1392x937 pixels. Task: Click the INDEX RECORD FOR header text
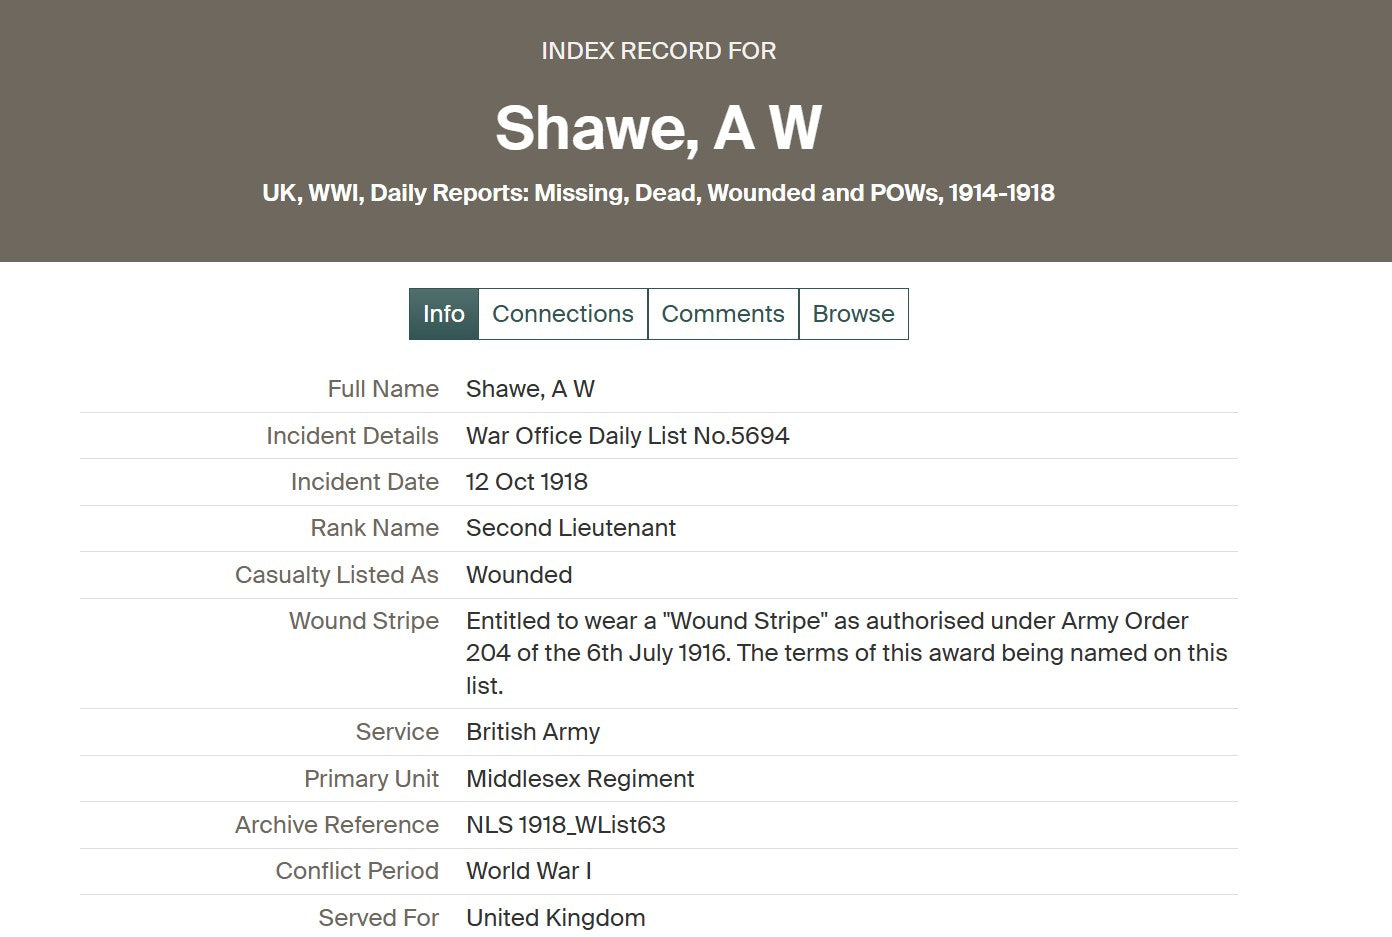pos(658,50)
